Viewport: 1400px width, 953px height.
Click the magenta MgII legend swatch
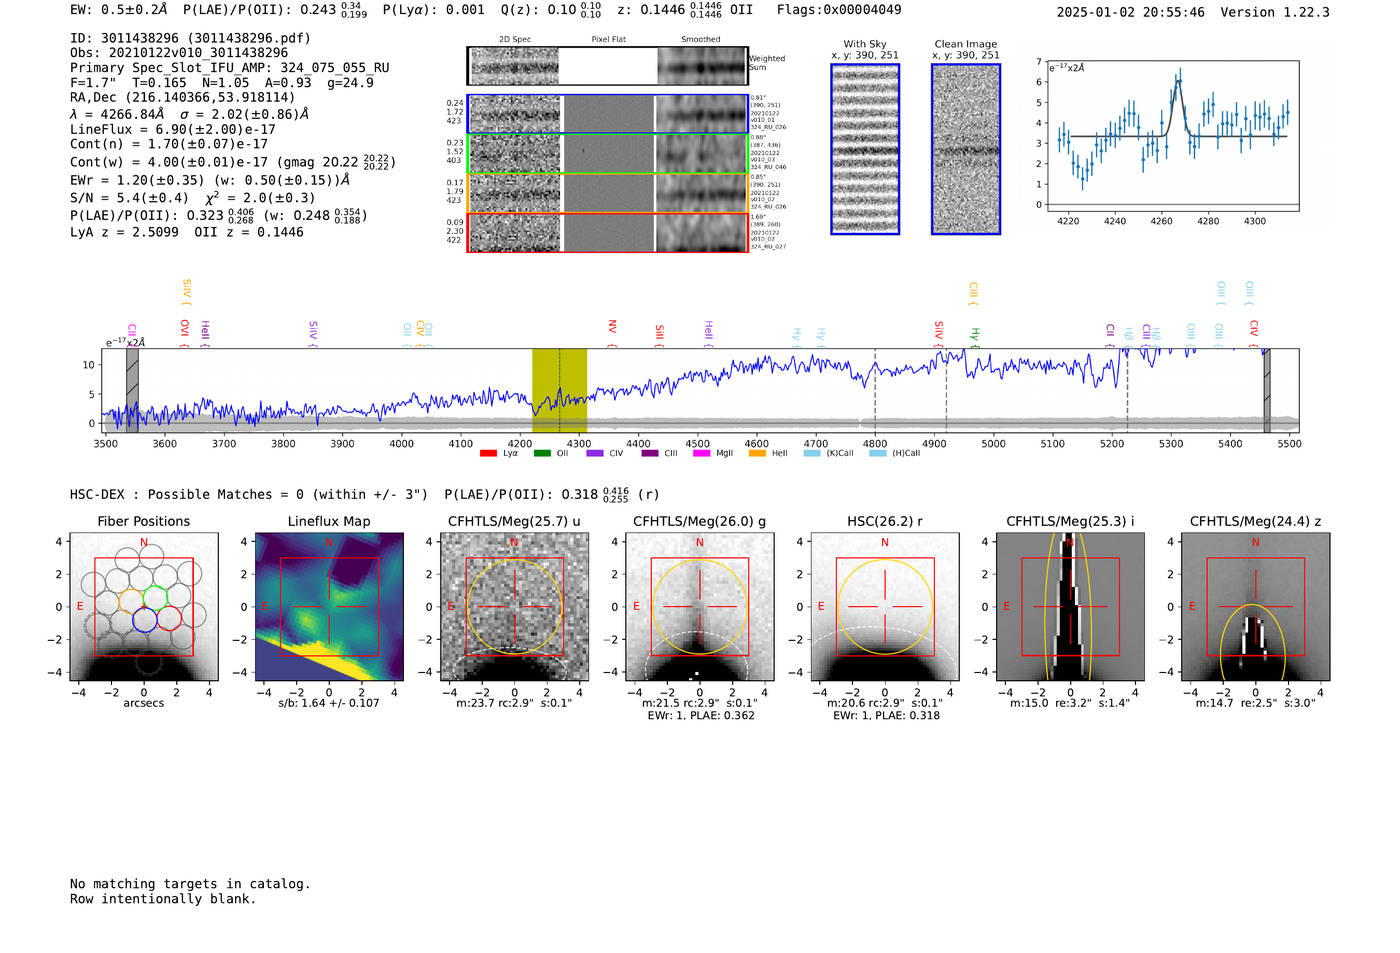(701, 453)
